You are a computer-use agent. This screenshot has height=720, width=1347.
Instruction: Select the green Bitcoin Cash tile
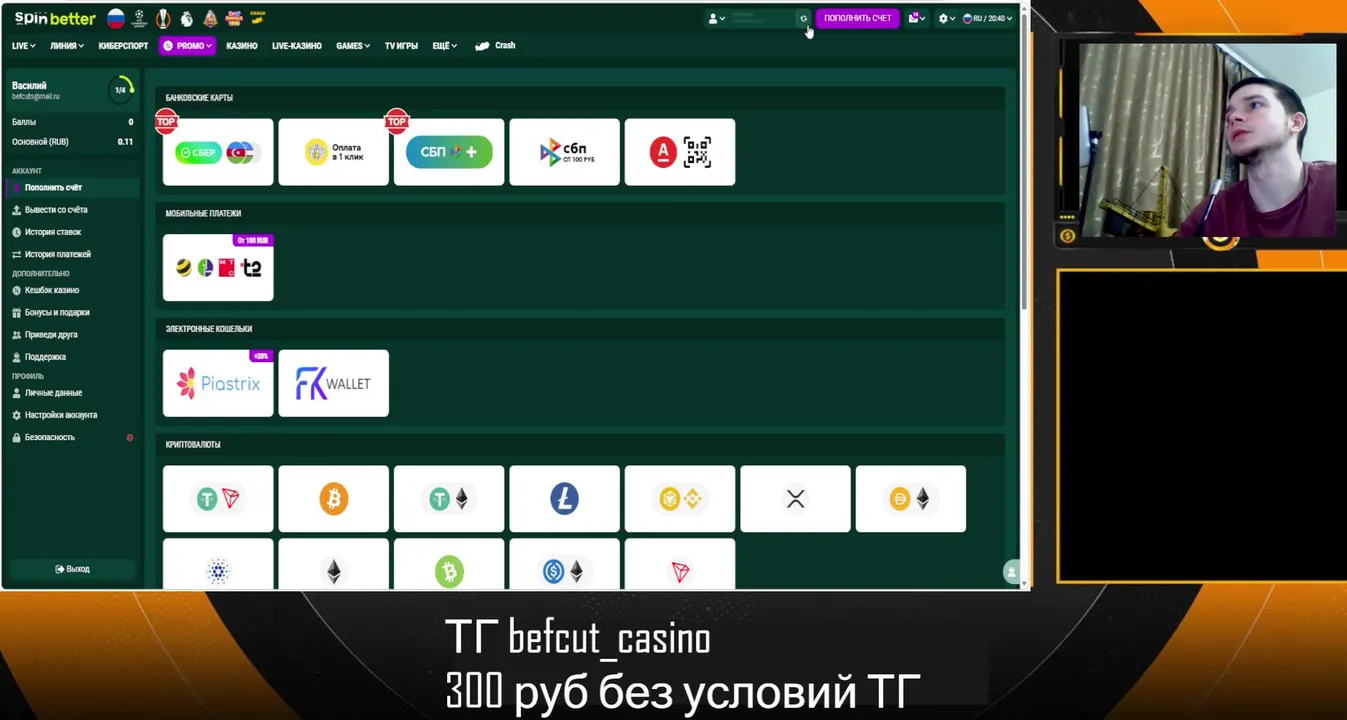click(x=449, y=564)
